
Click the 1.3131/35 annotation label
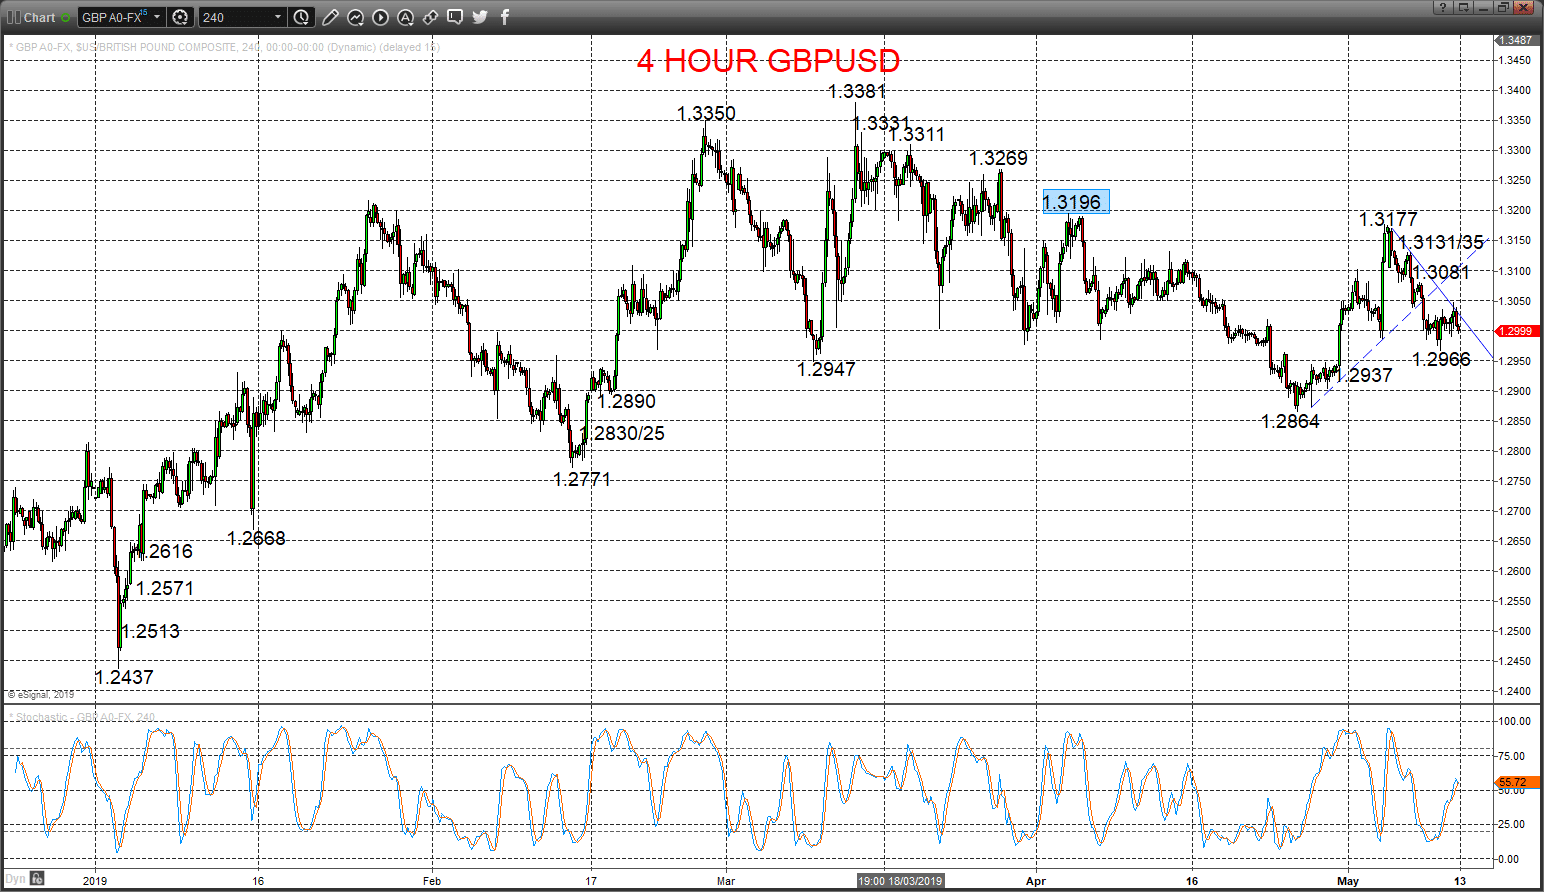(x=1441, y=242)
